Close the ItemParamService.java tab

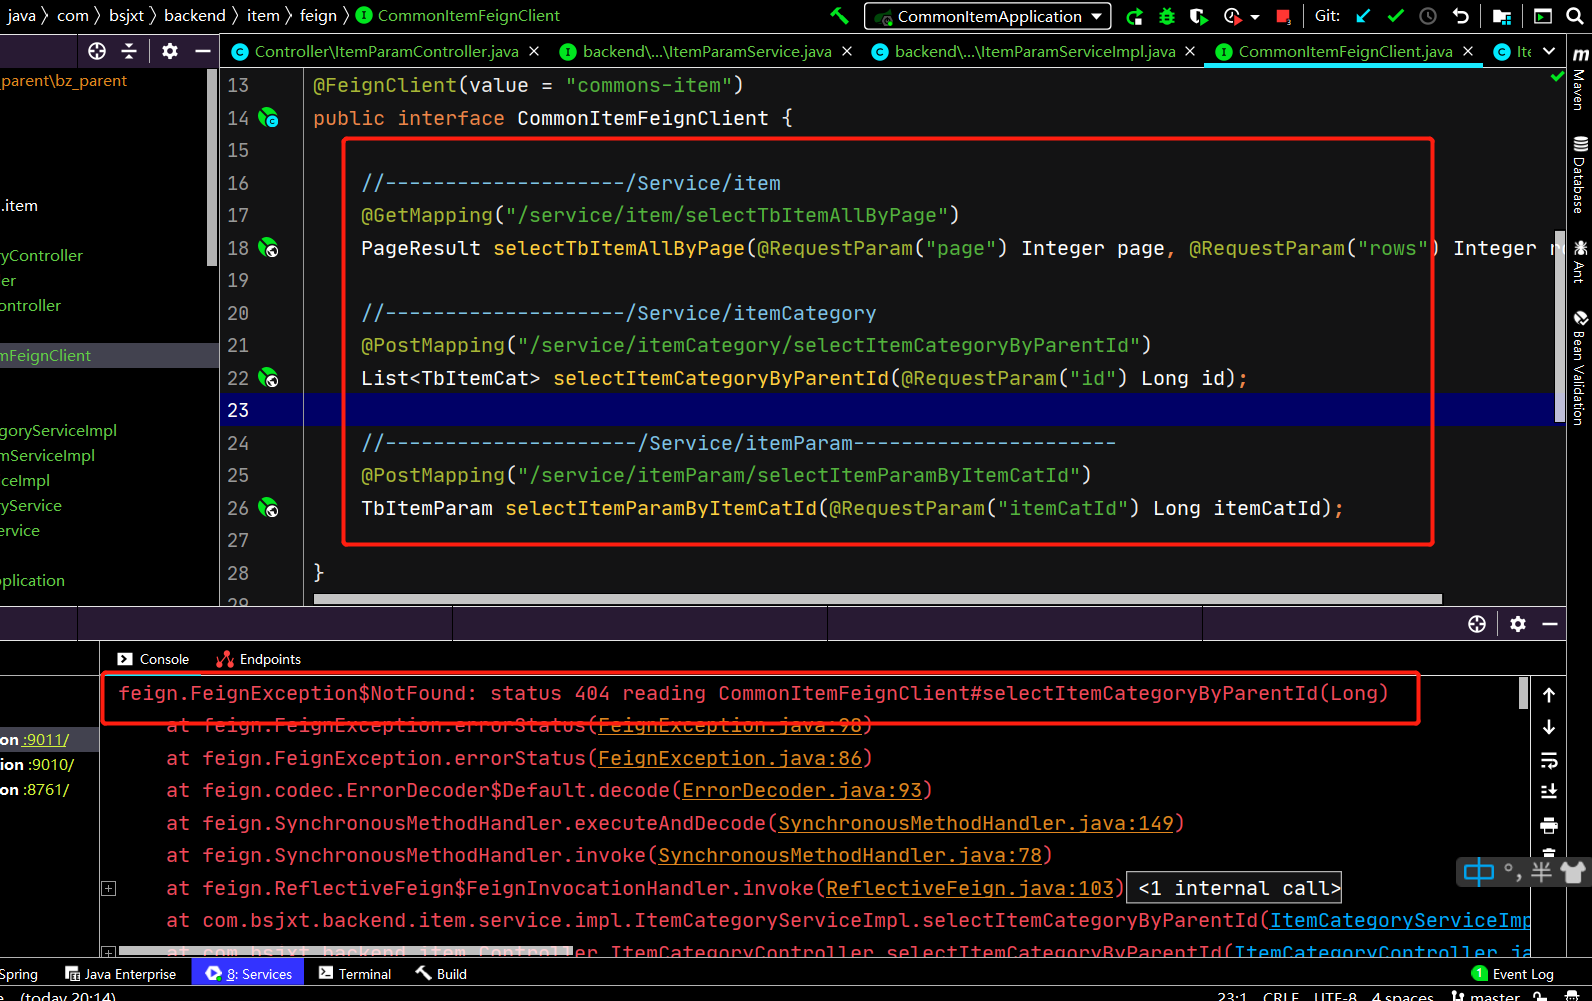click(x=847, y=51)
